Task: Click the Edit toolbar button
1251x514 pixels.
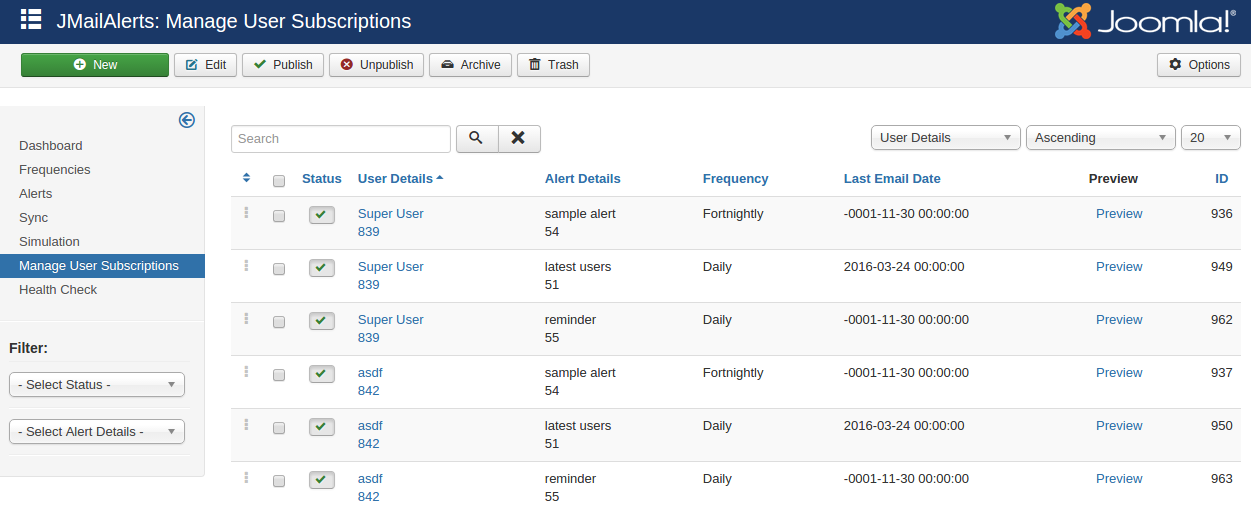Action: coord(206,64)
